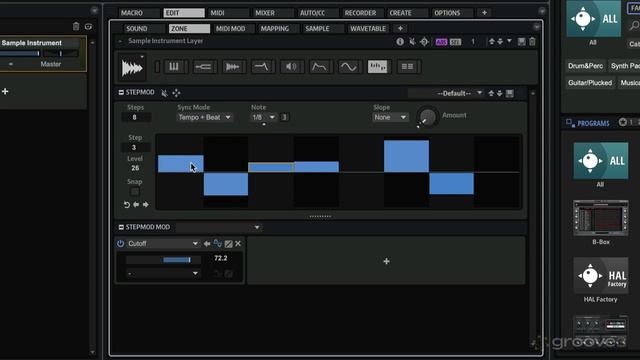Click the STEPMOD move-arrows icon
The image size is (640, 360).
tap(176, 93)
